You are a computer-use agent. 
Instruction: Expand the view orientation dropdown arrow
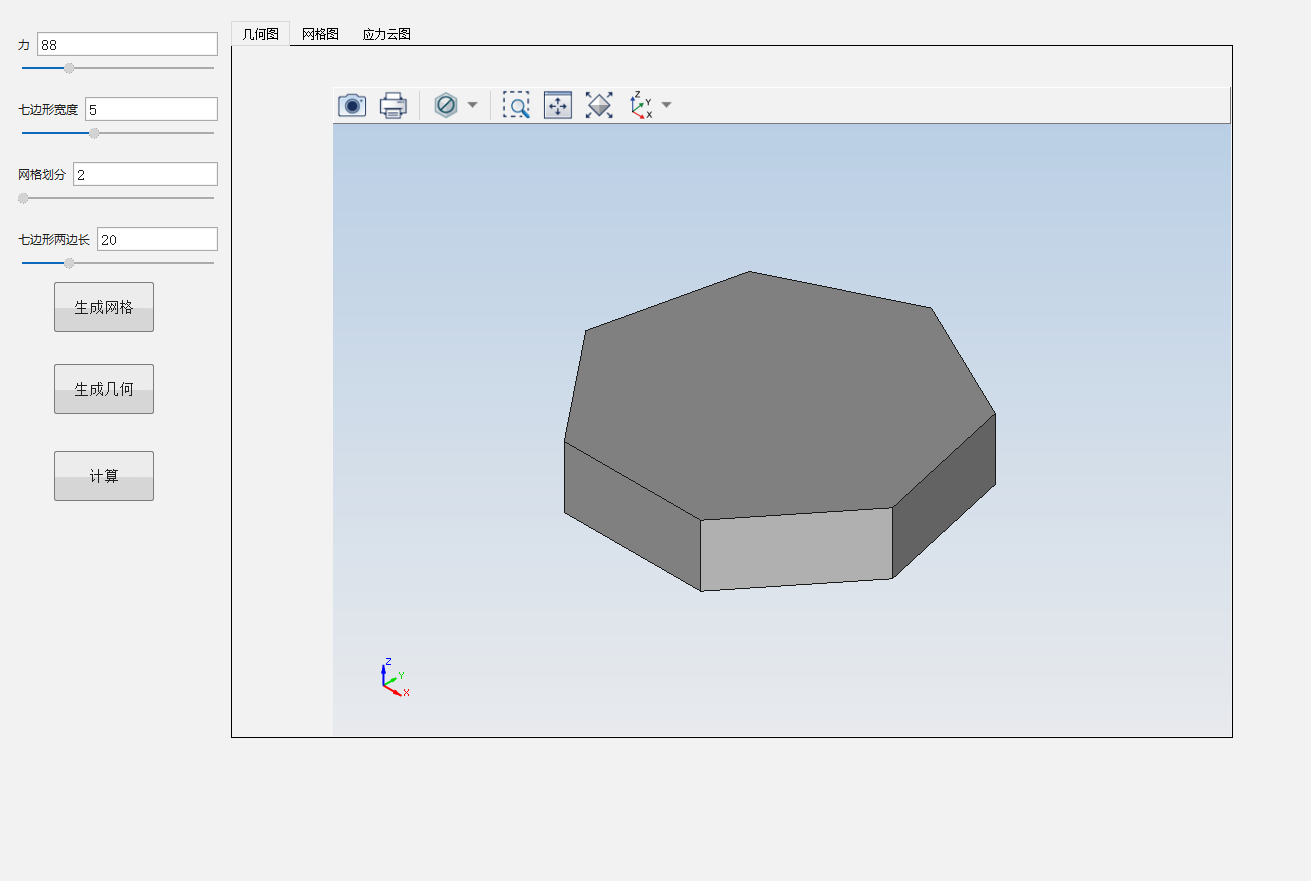click(666, 105)
